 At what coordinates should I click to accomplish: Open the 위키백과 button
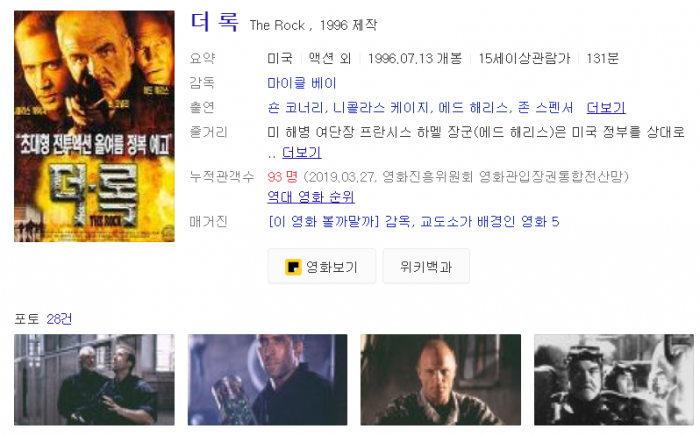pos(426,266)
